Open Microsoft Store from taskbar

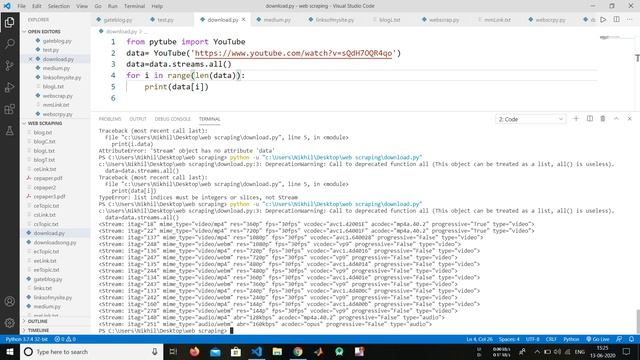pyautogui.click(x=236, y=351)
